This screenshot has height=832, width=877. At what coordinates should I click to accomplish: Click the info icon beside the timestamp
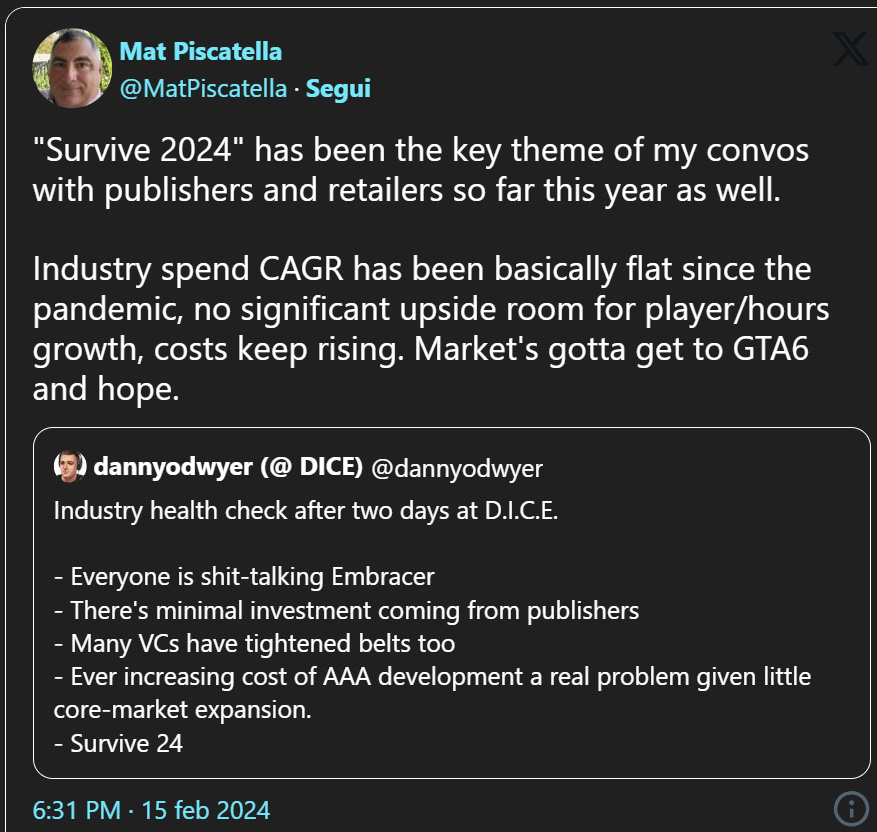coord(849,808)
